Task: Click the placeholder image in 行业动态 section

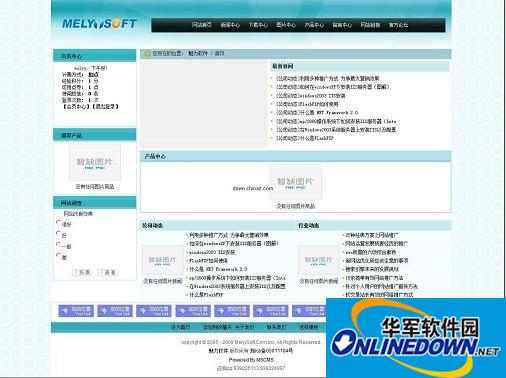Action: click(x=318, y=261)
